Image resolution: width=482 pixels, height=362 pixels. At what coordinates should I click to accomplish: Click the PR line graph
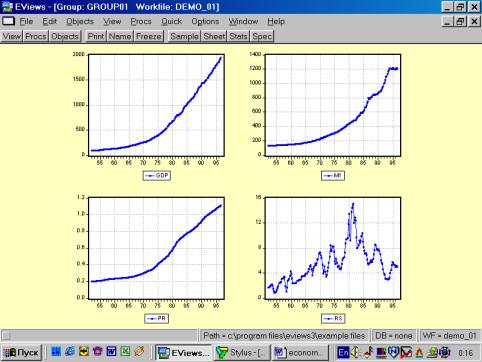tap(156, 248)
